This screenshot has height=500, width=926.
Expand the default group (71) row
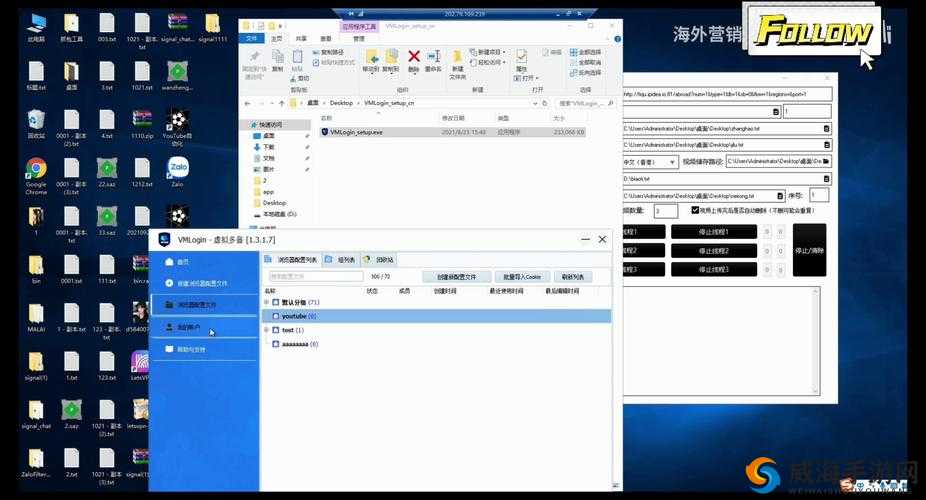tap(266, 302)
